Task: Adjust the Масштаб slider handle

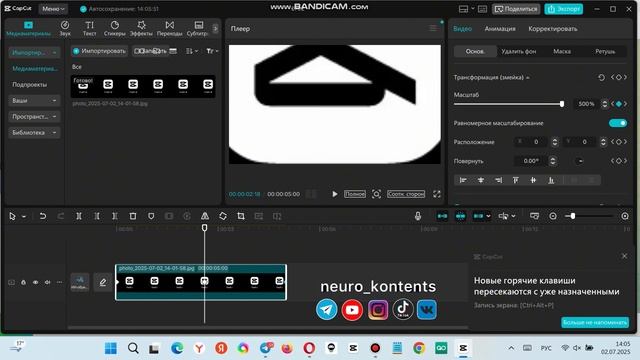Action: [562, 104]
